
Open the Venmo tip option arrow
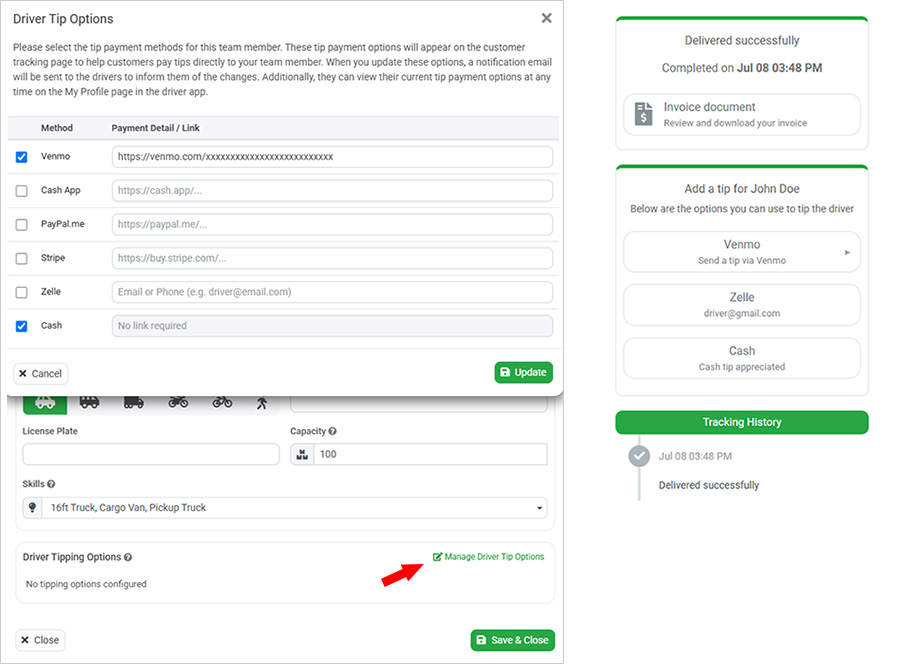[x=847, y=252]
